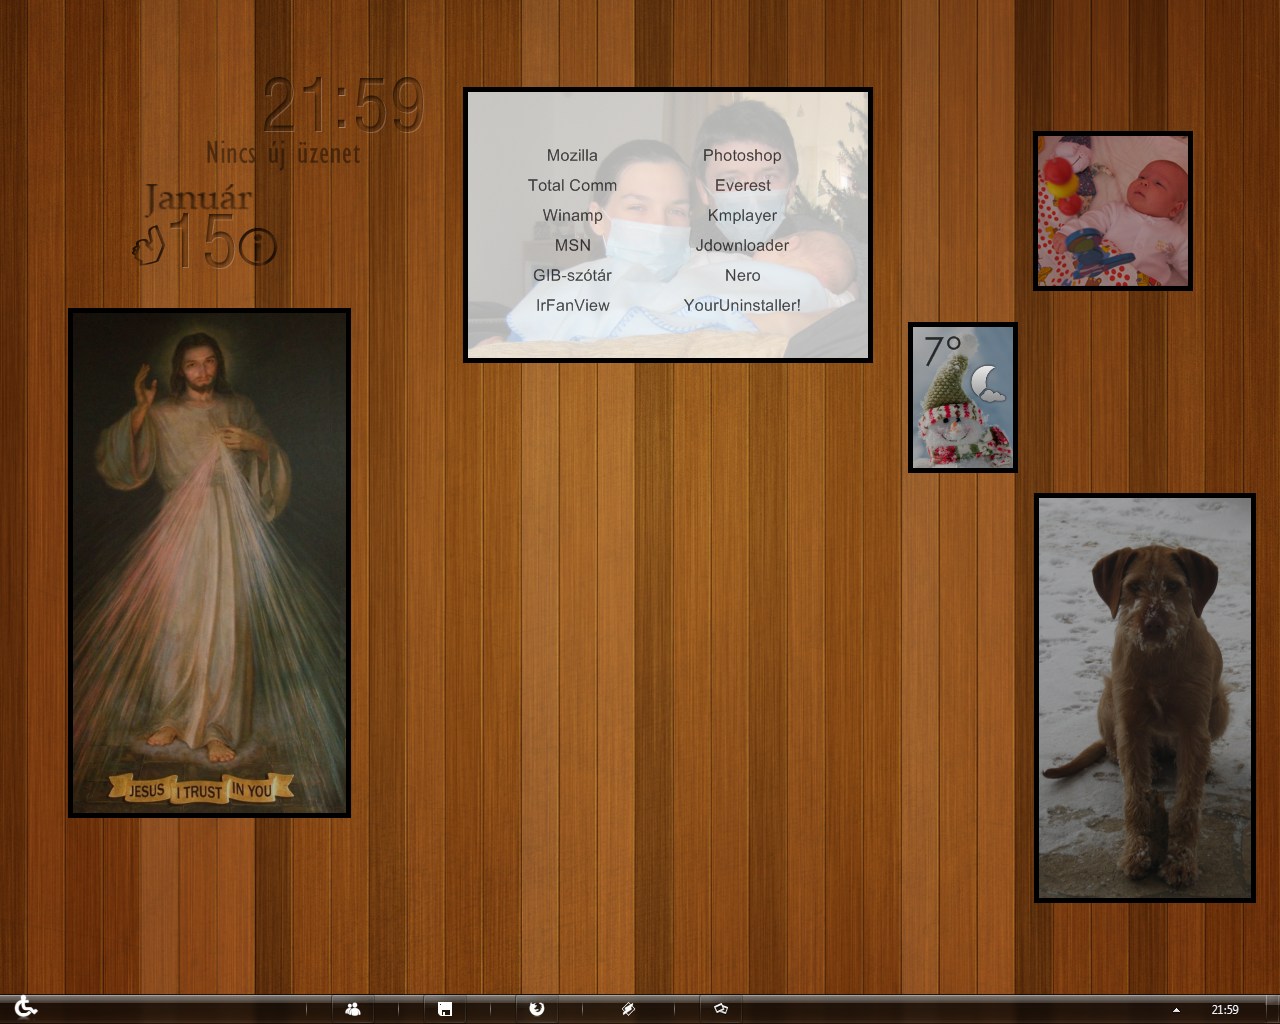
Task: Click the 7° temperature reading
Action: 941,351
